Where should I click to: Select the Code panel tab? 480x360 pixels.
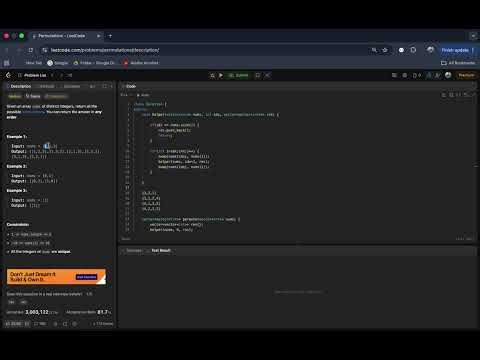pos(129,86)
